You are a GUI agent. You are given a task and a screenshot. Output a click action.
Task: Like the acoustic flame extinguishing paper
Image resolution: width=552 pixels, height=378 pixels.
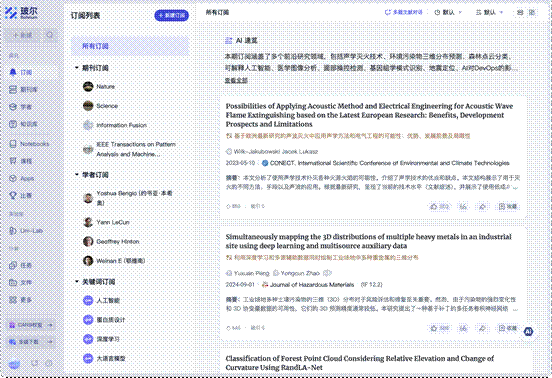[x=439, y=207]
